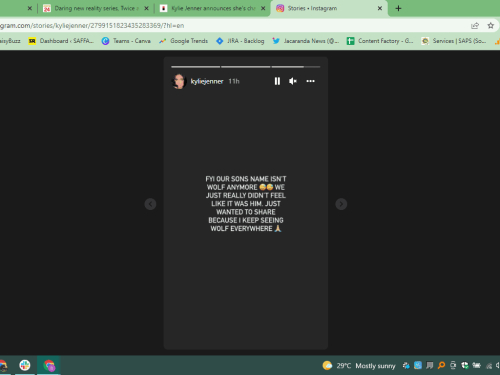Open Teams - Canva bookmark
Image resolution: width=500 pixels, height=375 pixels.
tap(126, 41)
